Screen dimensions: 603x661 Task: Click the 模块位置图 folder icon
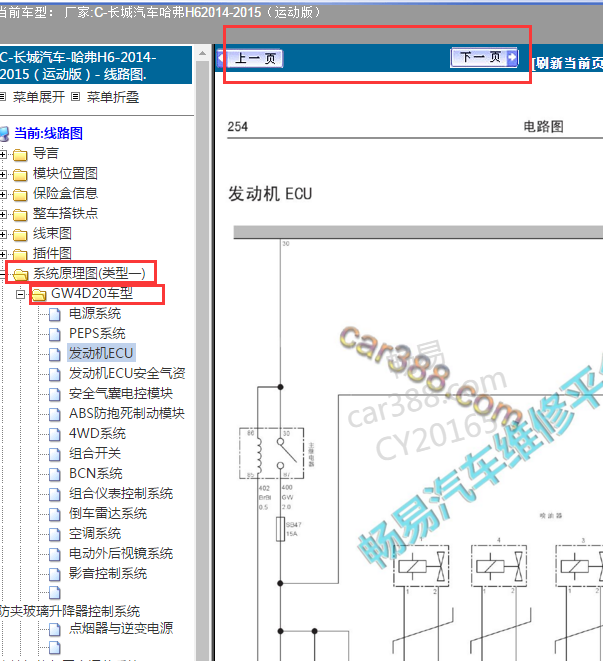(x=20, y=175)
